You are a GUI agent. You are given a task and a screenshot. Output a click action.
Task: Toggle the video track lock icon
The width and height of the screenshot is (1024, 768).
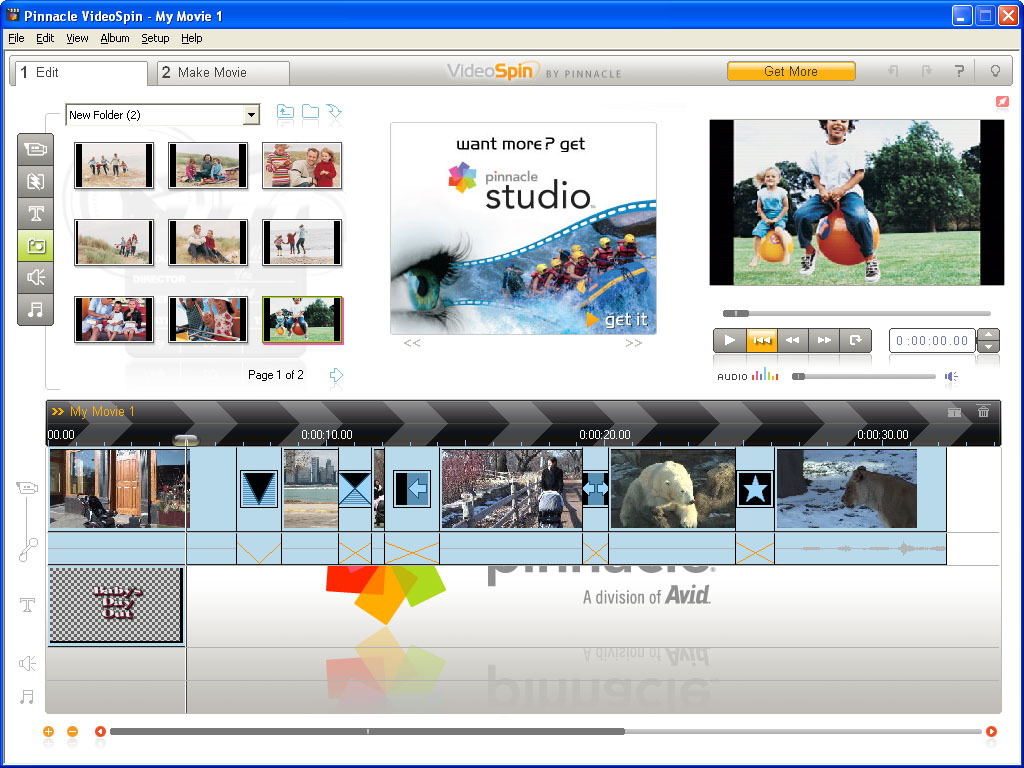coord(26,488)
